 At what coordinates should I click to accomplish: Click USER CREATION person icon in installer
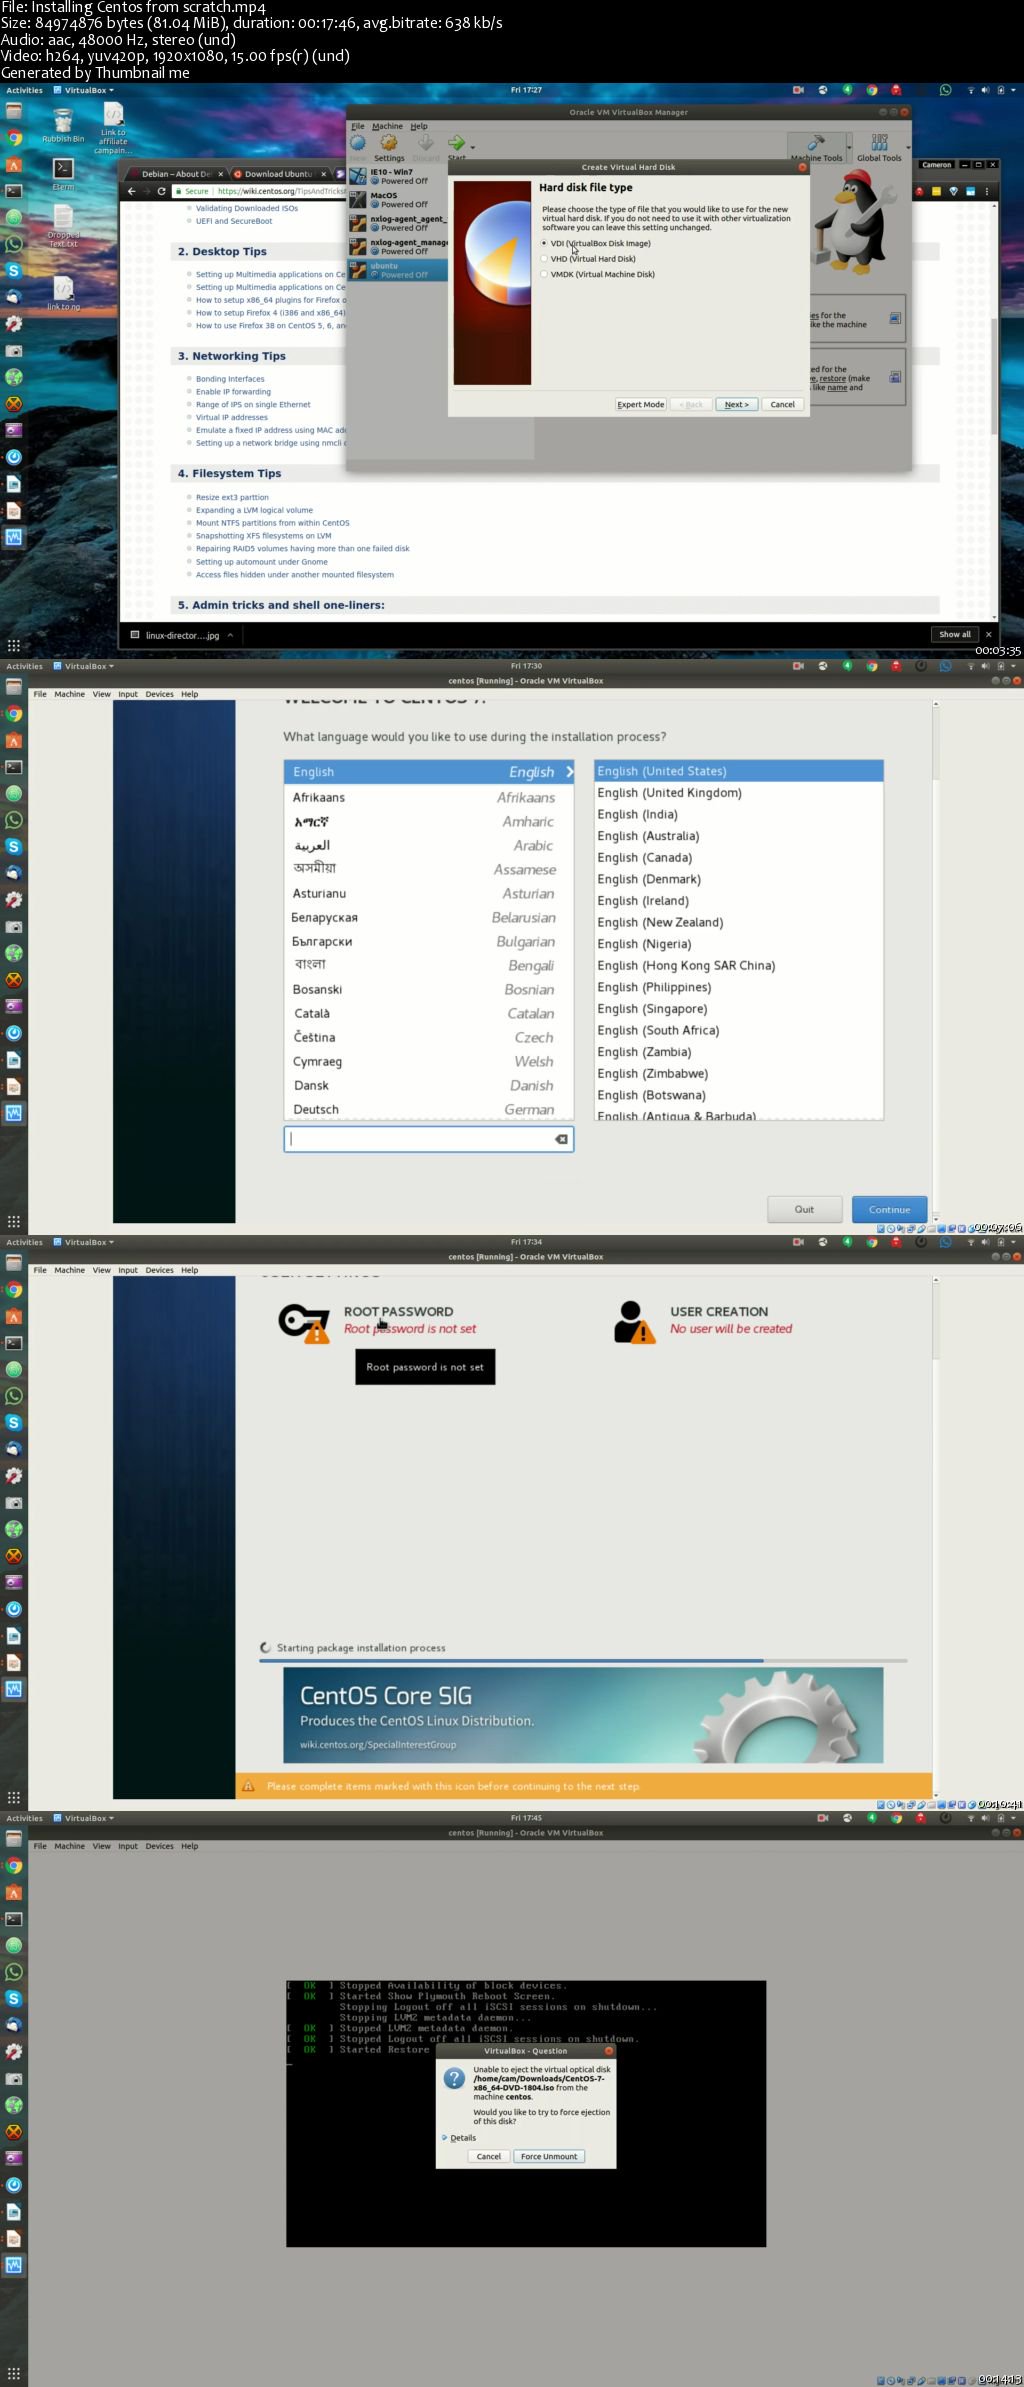coord(634,1322)
